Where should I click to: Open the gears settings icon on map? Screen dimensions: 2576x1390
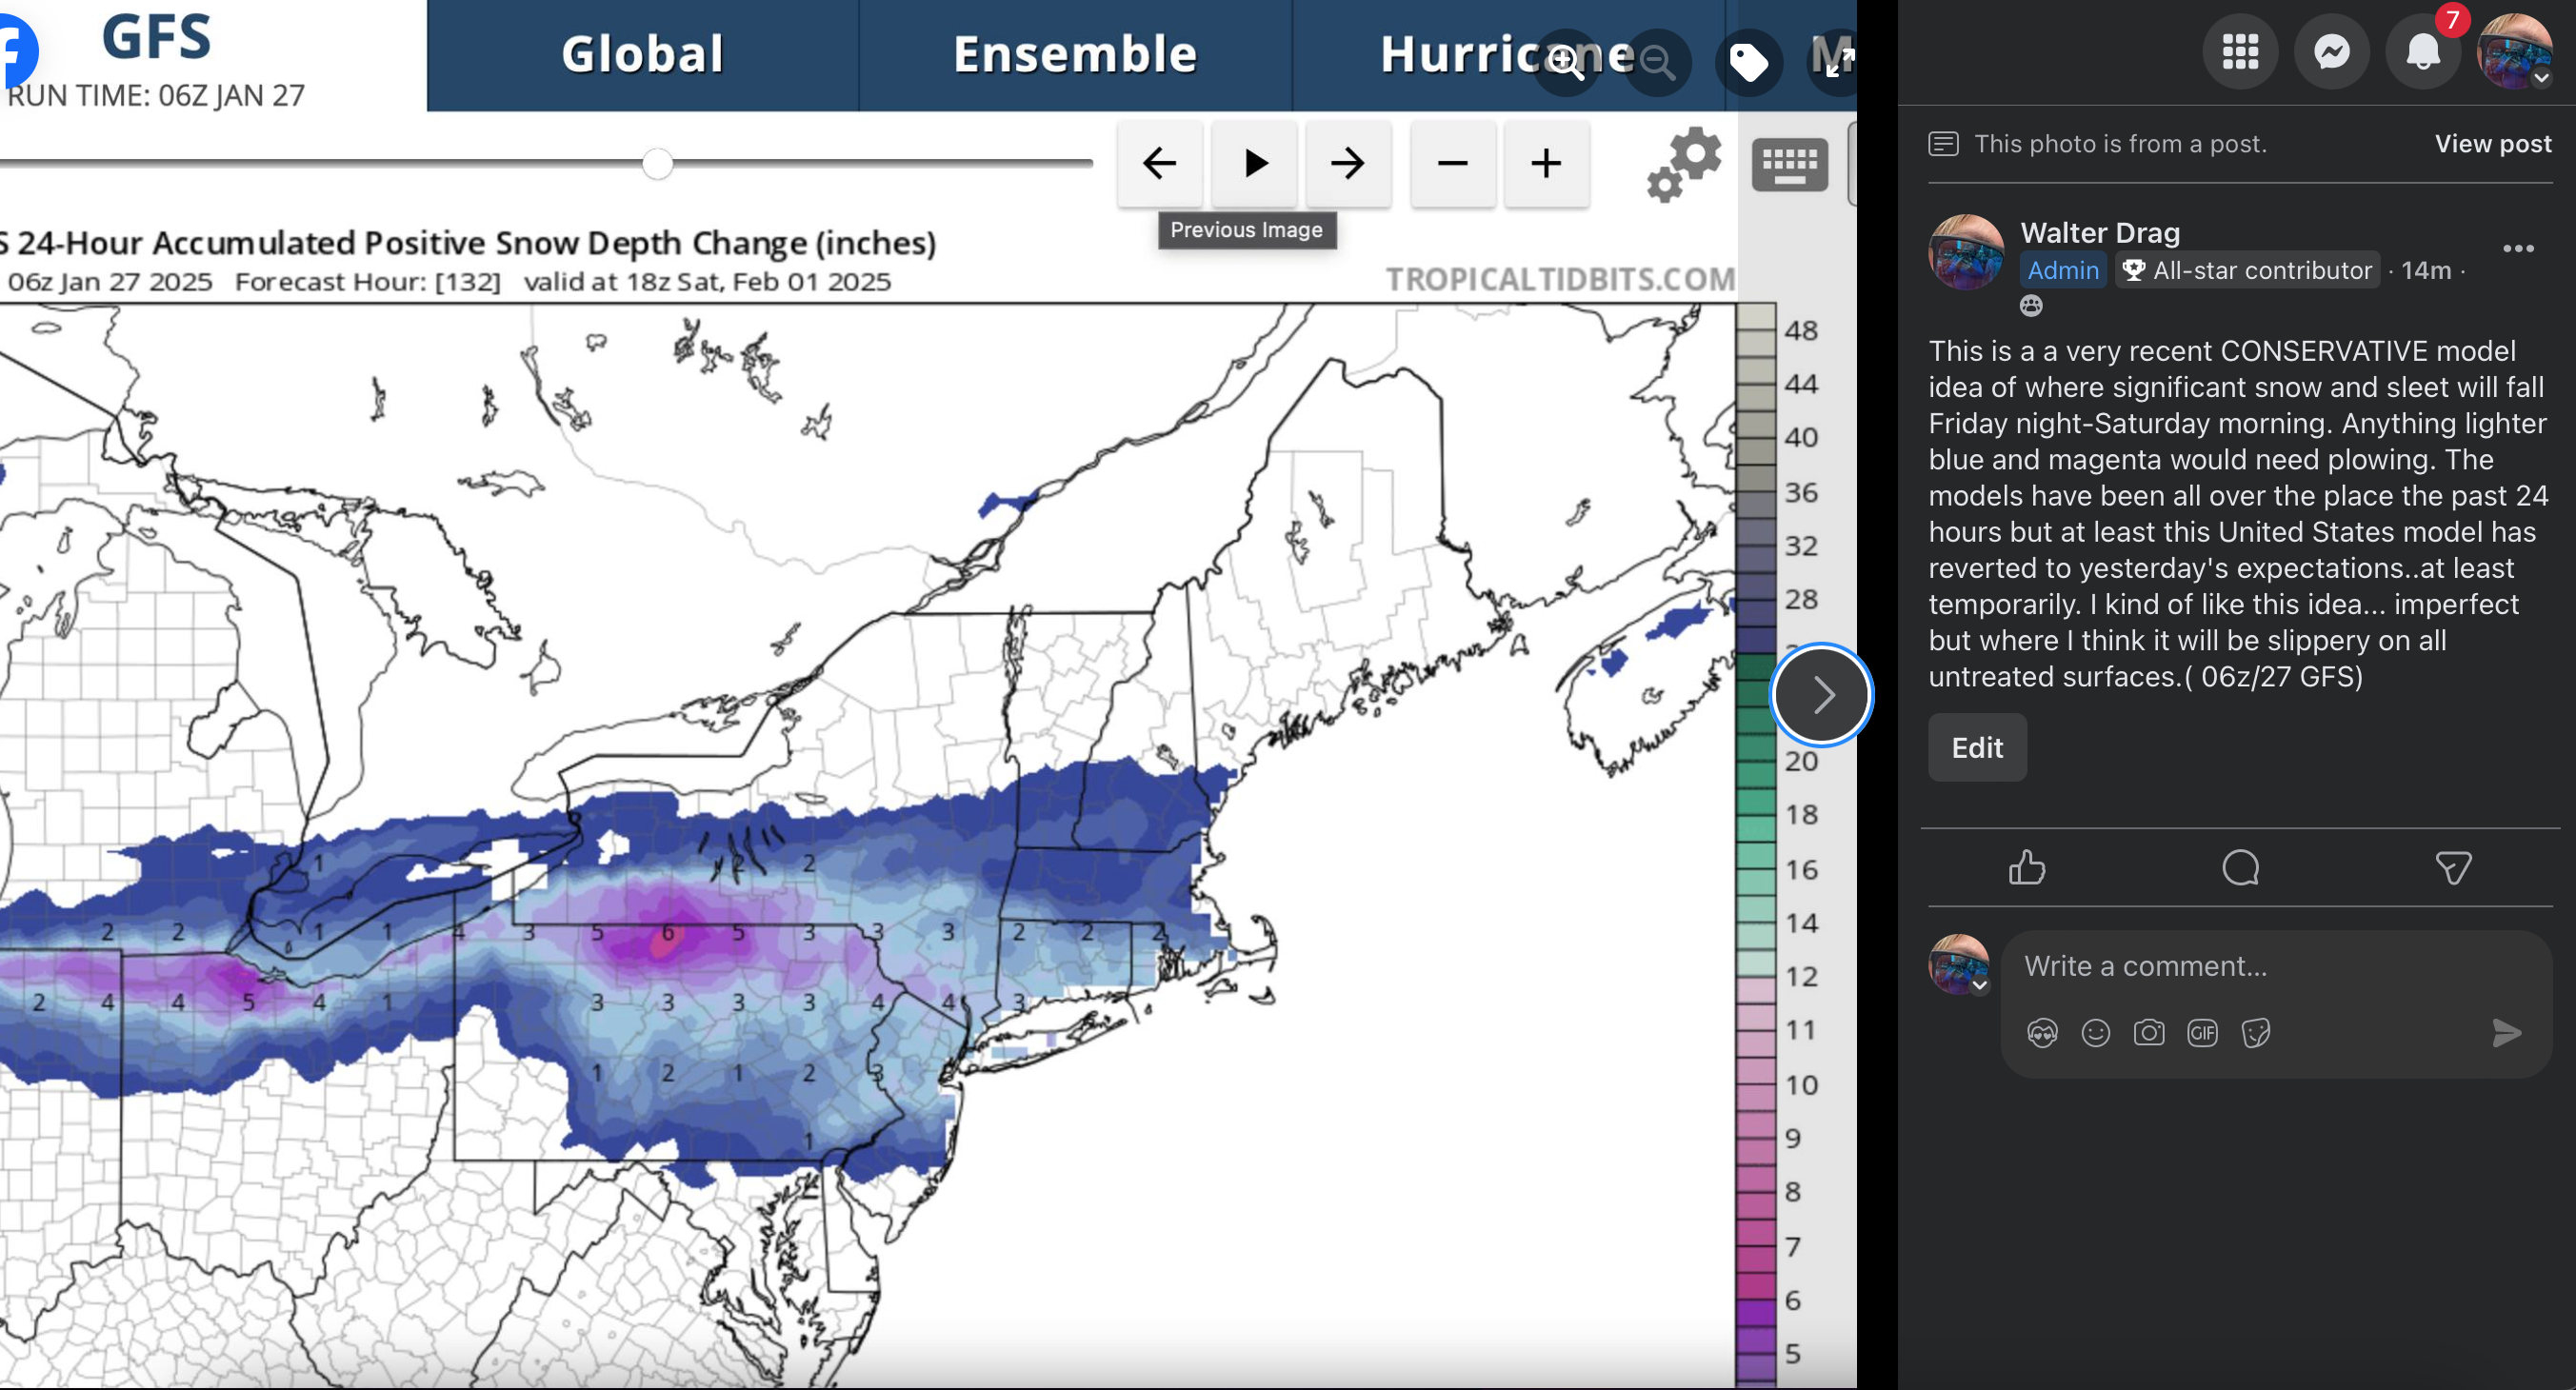1684,163
